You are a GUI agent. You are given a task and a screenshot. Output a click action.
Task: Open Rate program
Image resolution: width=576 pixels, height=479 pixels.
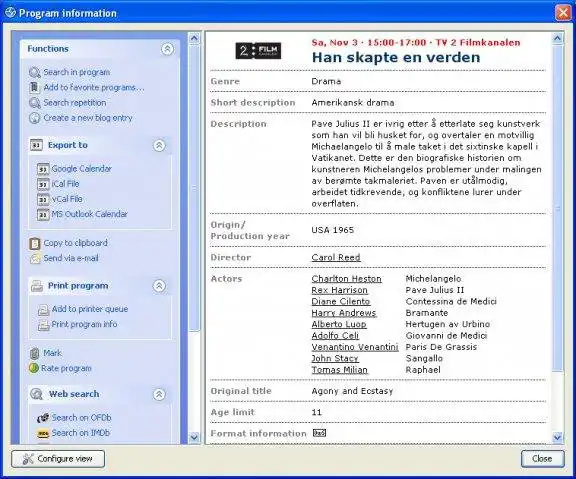[66, 368]
